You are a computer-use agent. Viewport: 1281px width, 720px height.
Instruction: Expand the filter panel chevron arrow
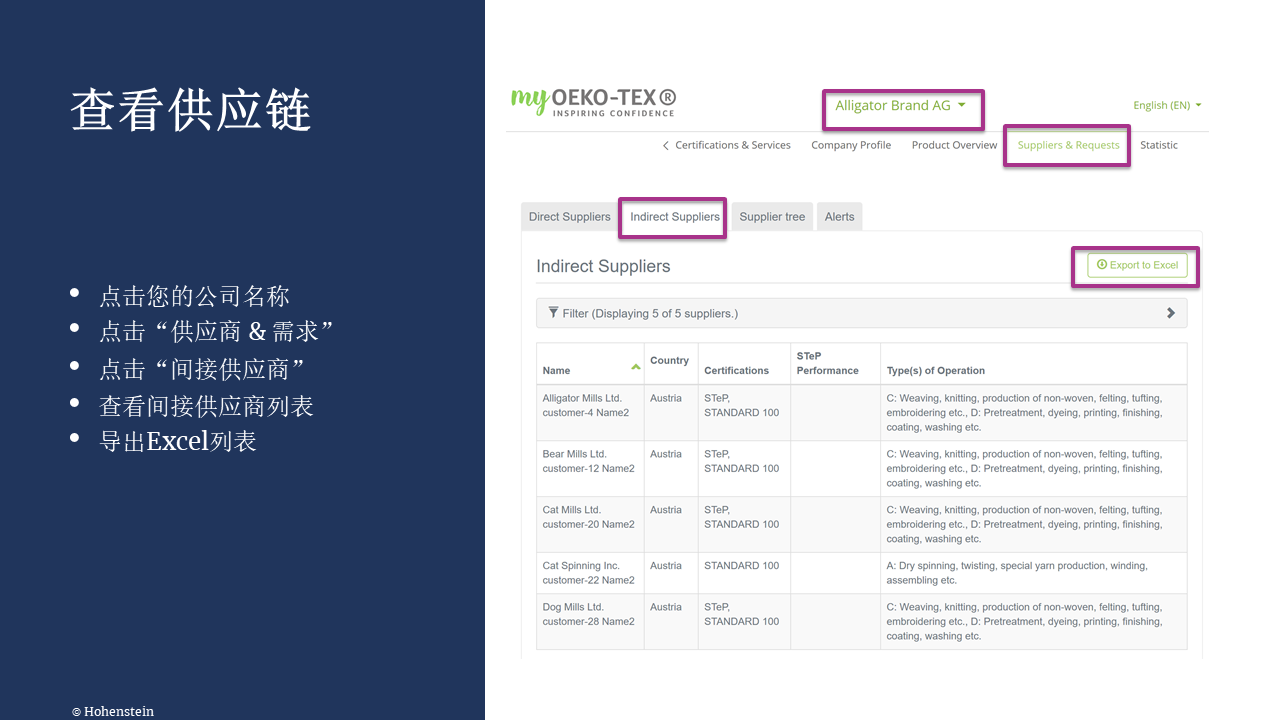pos(1170,313)
